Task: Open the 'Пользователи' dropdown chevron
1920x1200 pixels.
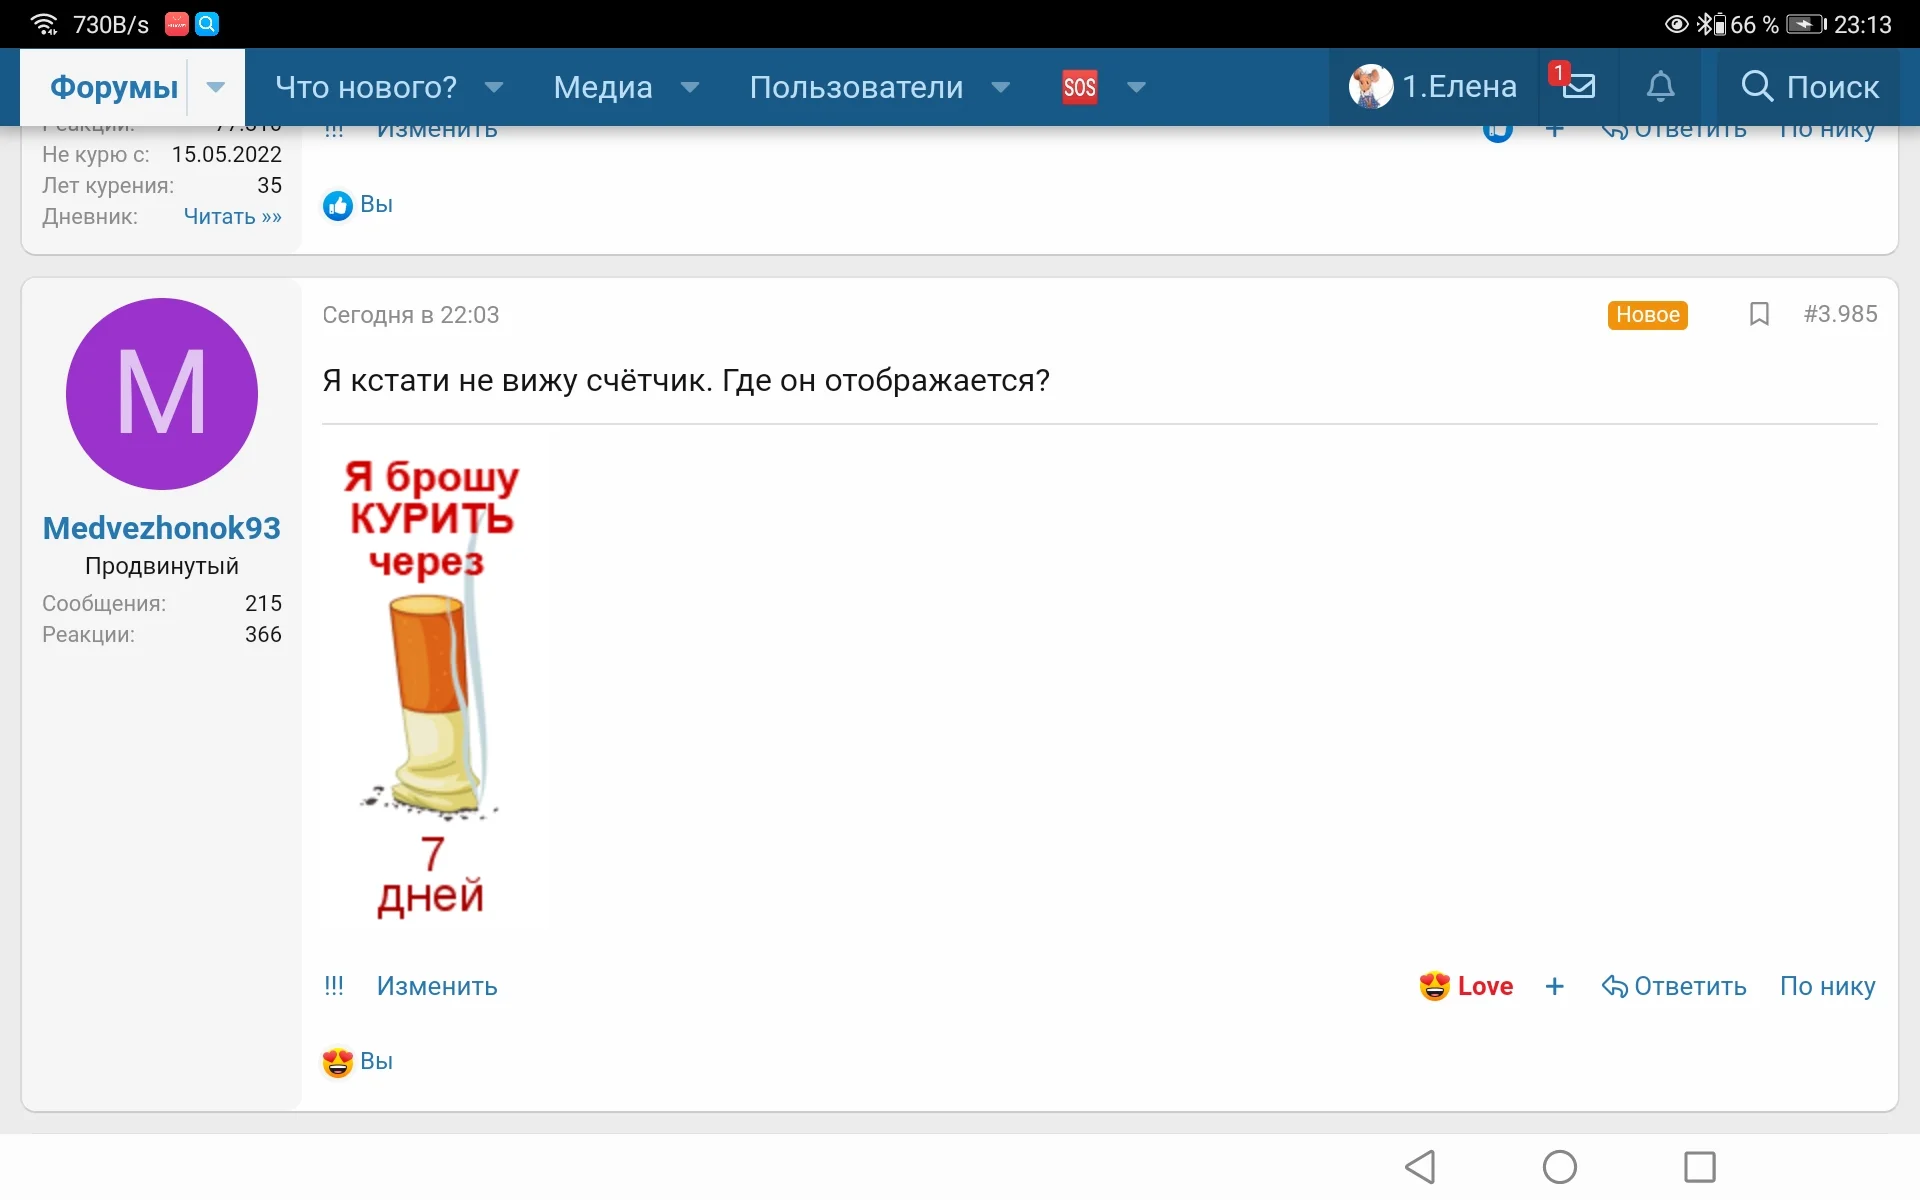Action: (x=1001, y=87)
